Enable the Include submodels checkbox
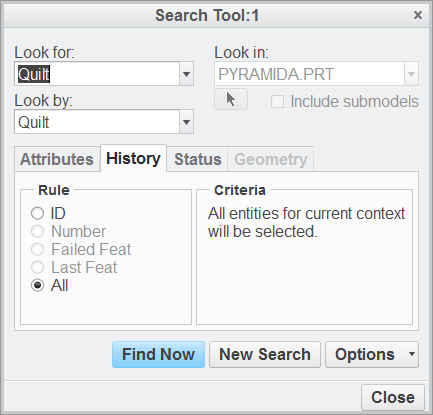This screenshot has width=433, height=415. [277, 102]
